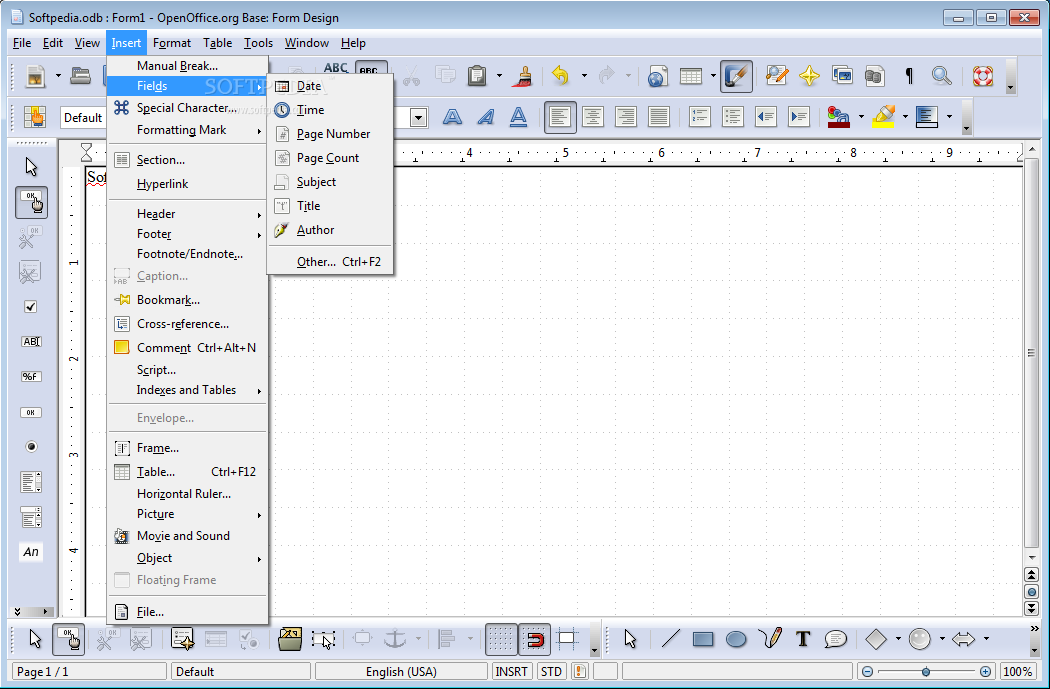The height and width of the screenshot is (689, 1050).
Task: Open the Window menu
Action: [x=307, y=43]
